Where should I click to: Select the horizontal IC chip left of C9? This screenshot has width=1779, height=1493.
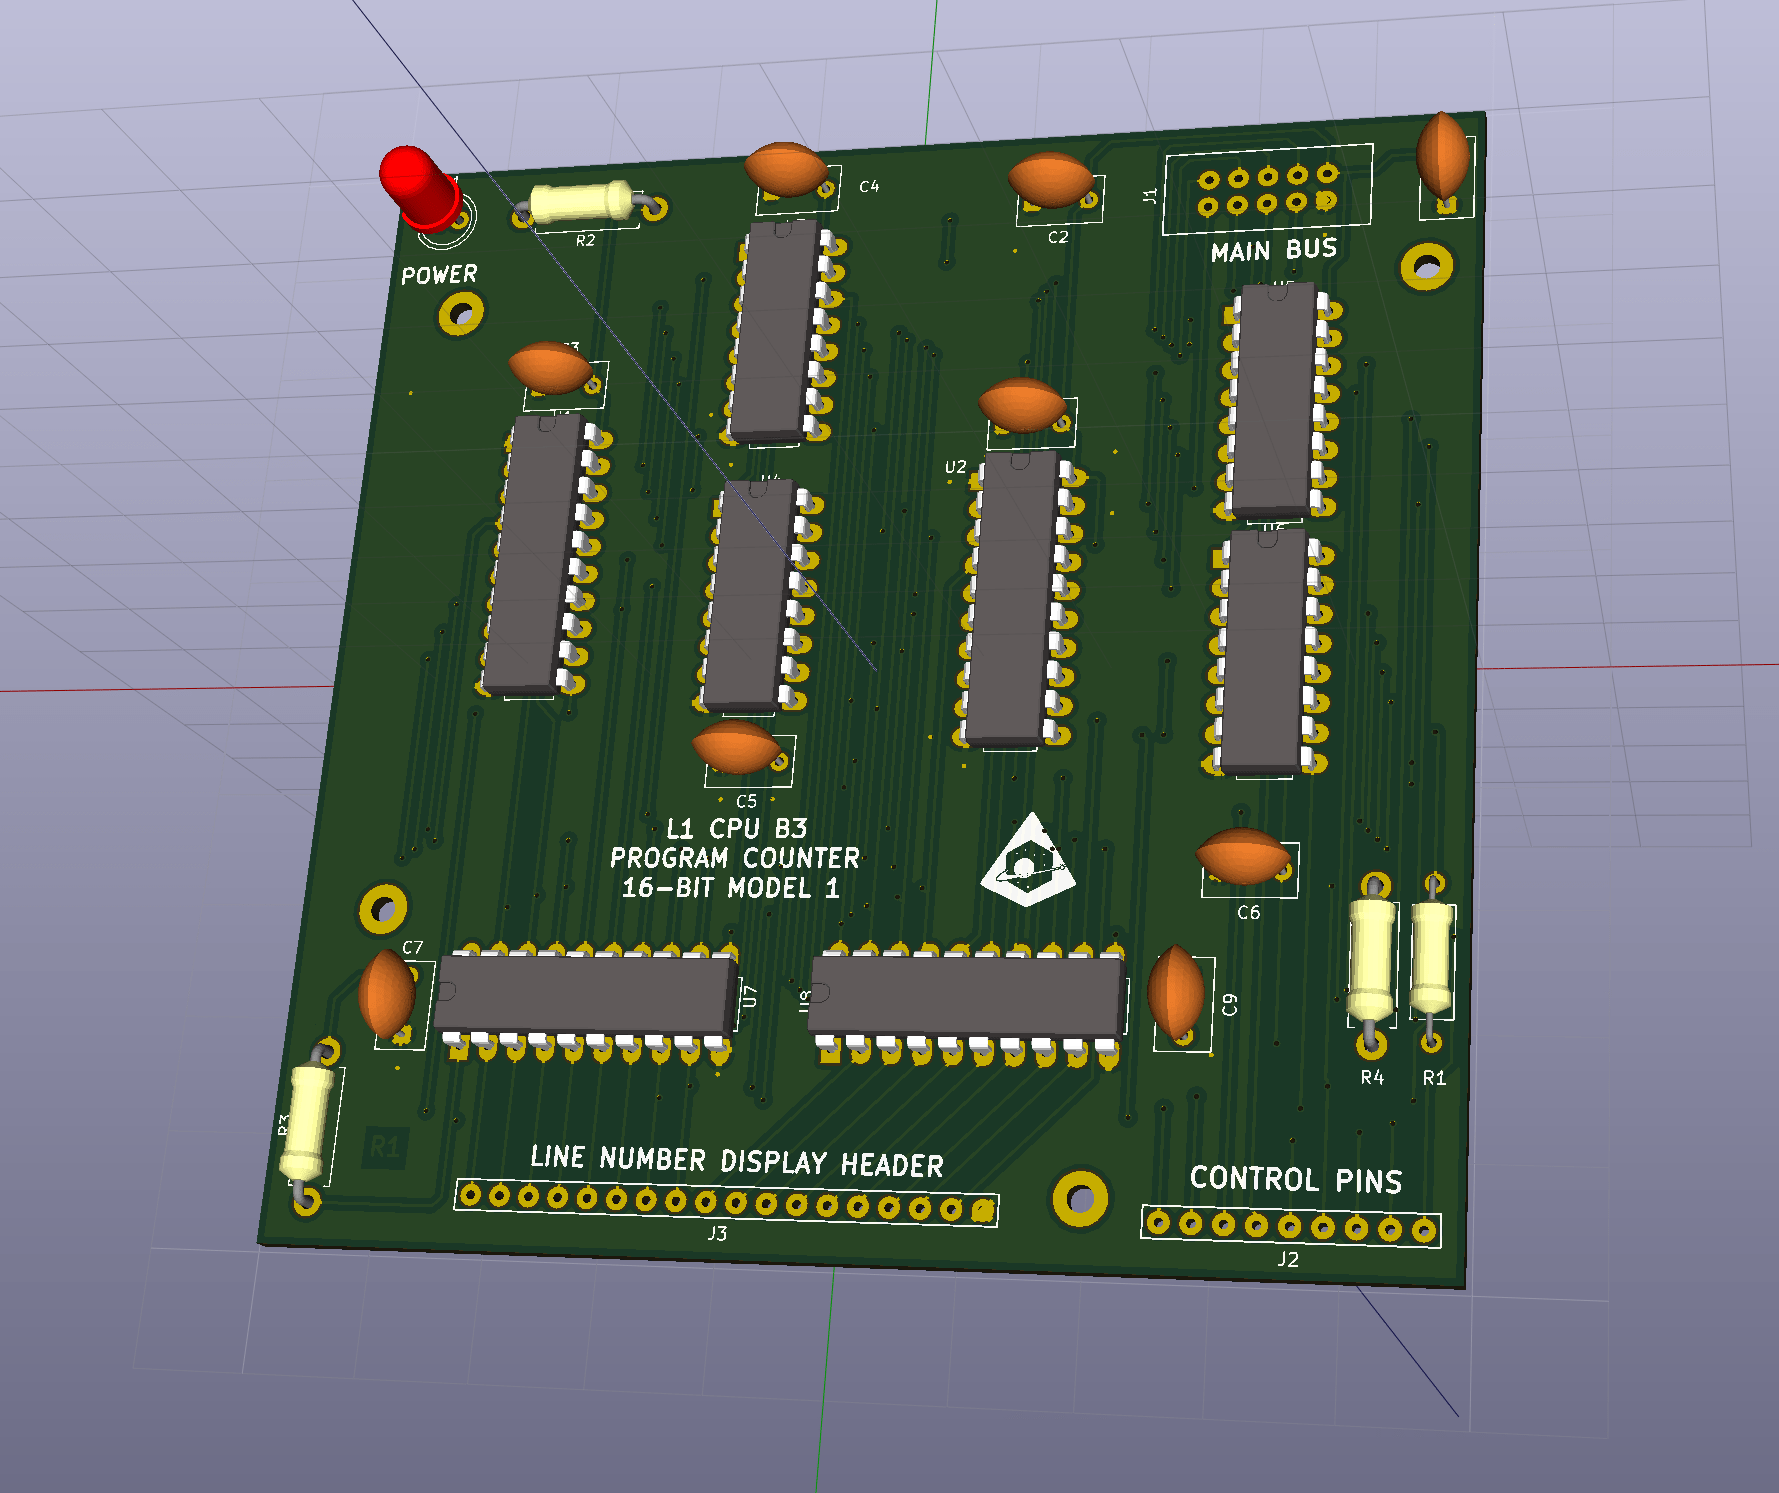pos(966,1003)
